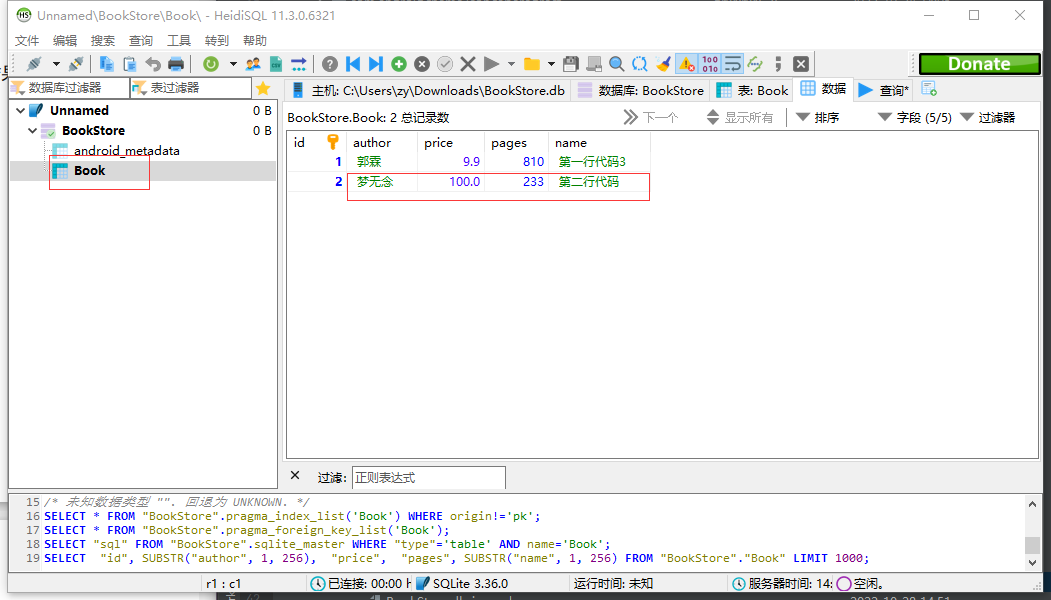Toggle the stop on errors button
Image resolution: width=1051 pixels, height=600 pixels.
[x=686, y=64]
